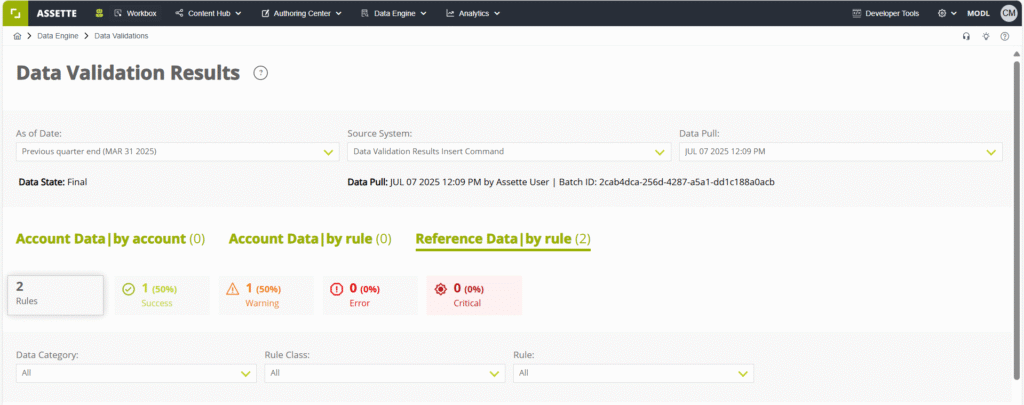Viewport: 1024px width, 405px height.
Task: Filter by the Warning card
Action: (x=266, y=295)
